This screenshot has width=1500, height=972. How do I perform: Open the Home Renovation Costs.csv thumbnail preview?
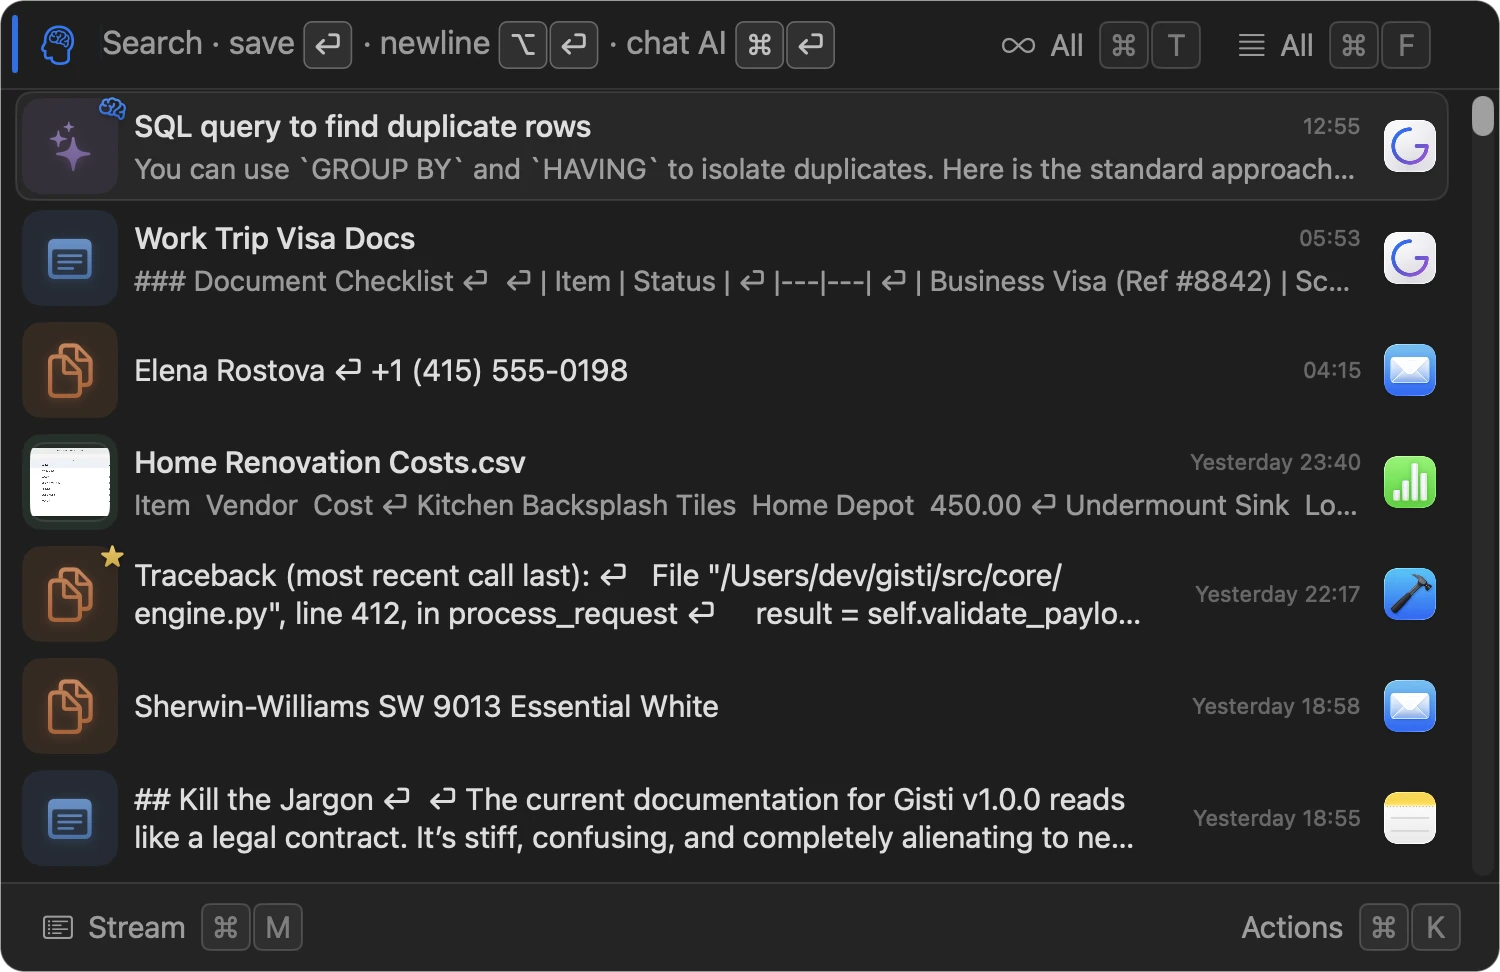pyautogui.click(x=70, y=482)
